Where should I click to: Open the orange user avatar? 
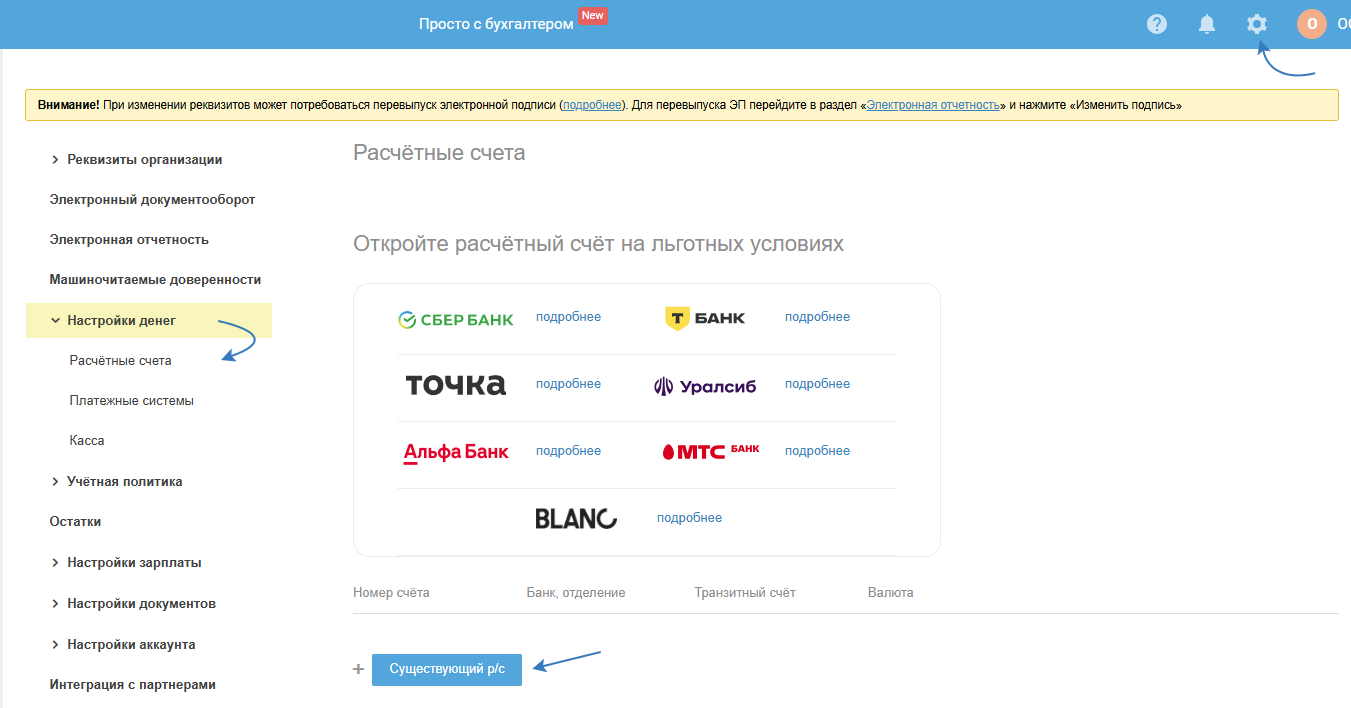(1312, 24)
